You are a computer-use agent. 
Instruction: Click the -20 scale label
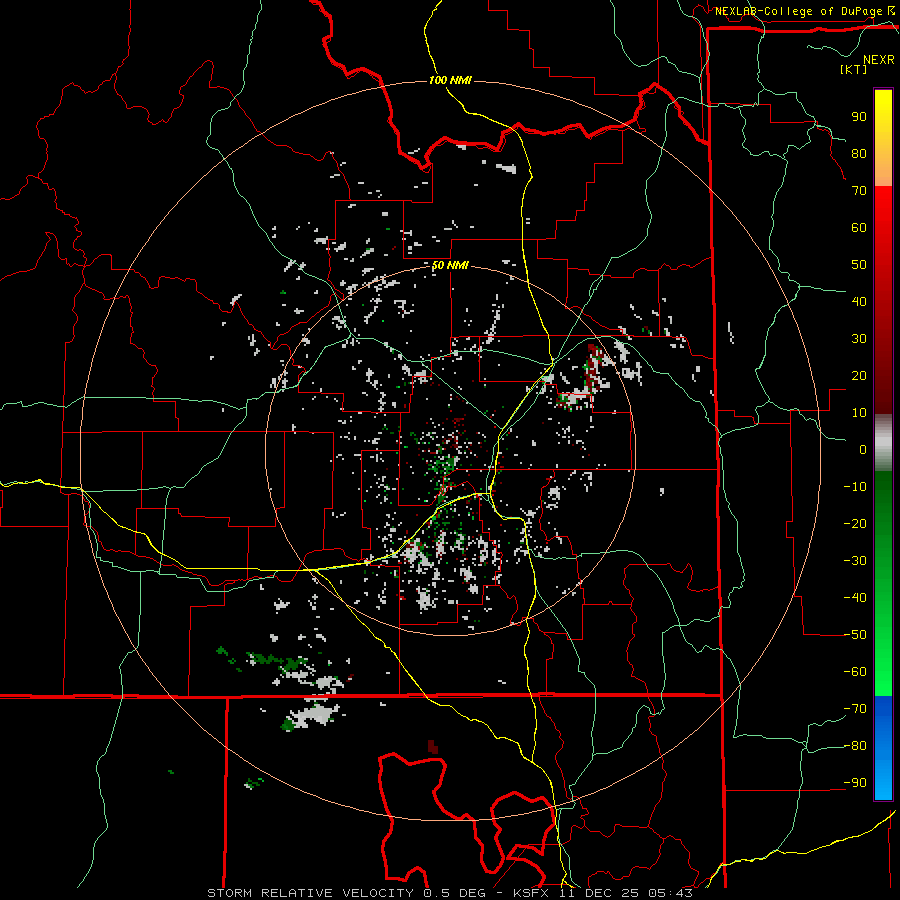(855, 523)
